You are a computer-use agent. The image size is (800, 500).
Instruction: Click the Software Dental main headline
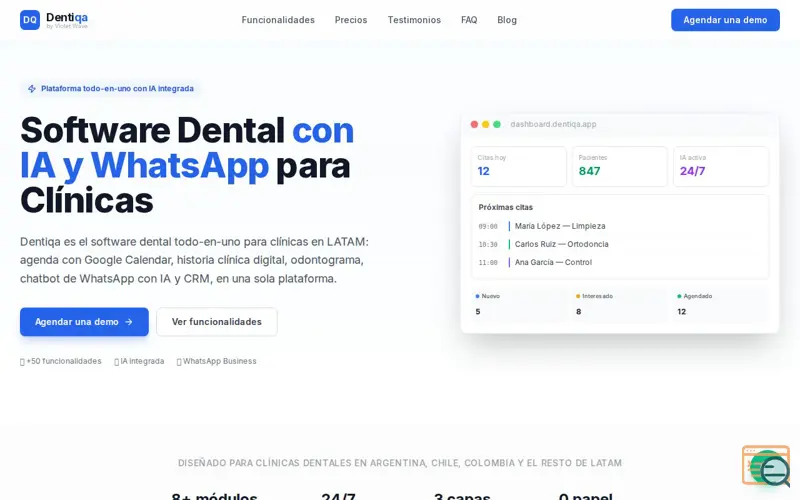(x=187, y=165)
